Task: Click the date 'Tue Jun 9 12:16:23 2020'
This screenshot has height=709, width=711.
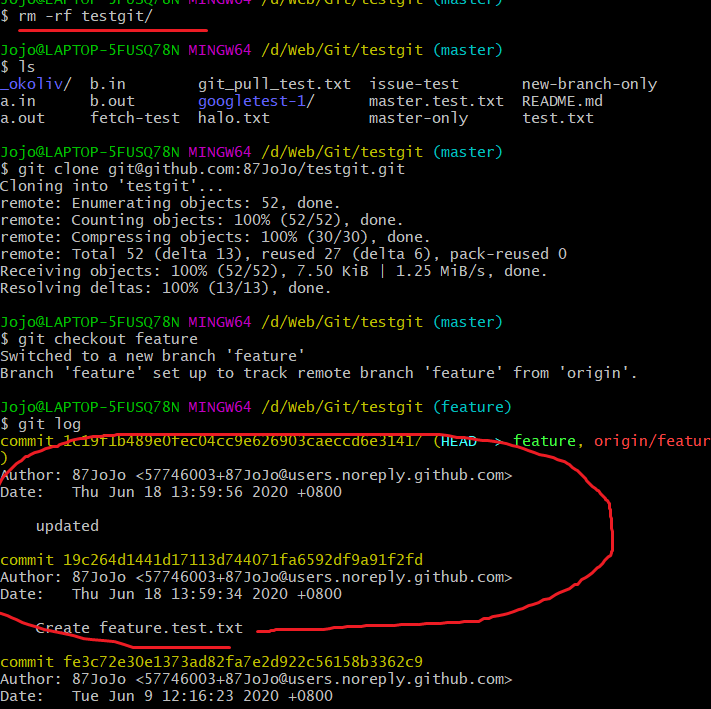Action: [175, 696]
